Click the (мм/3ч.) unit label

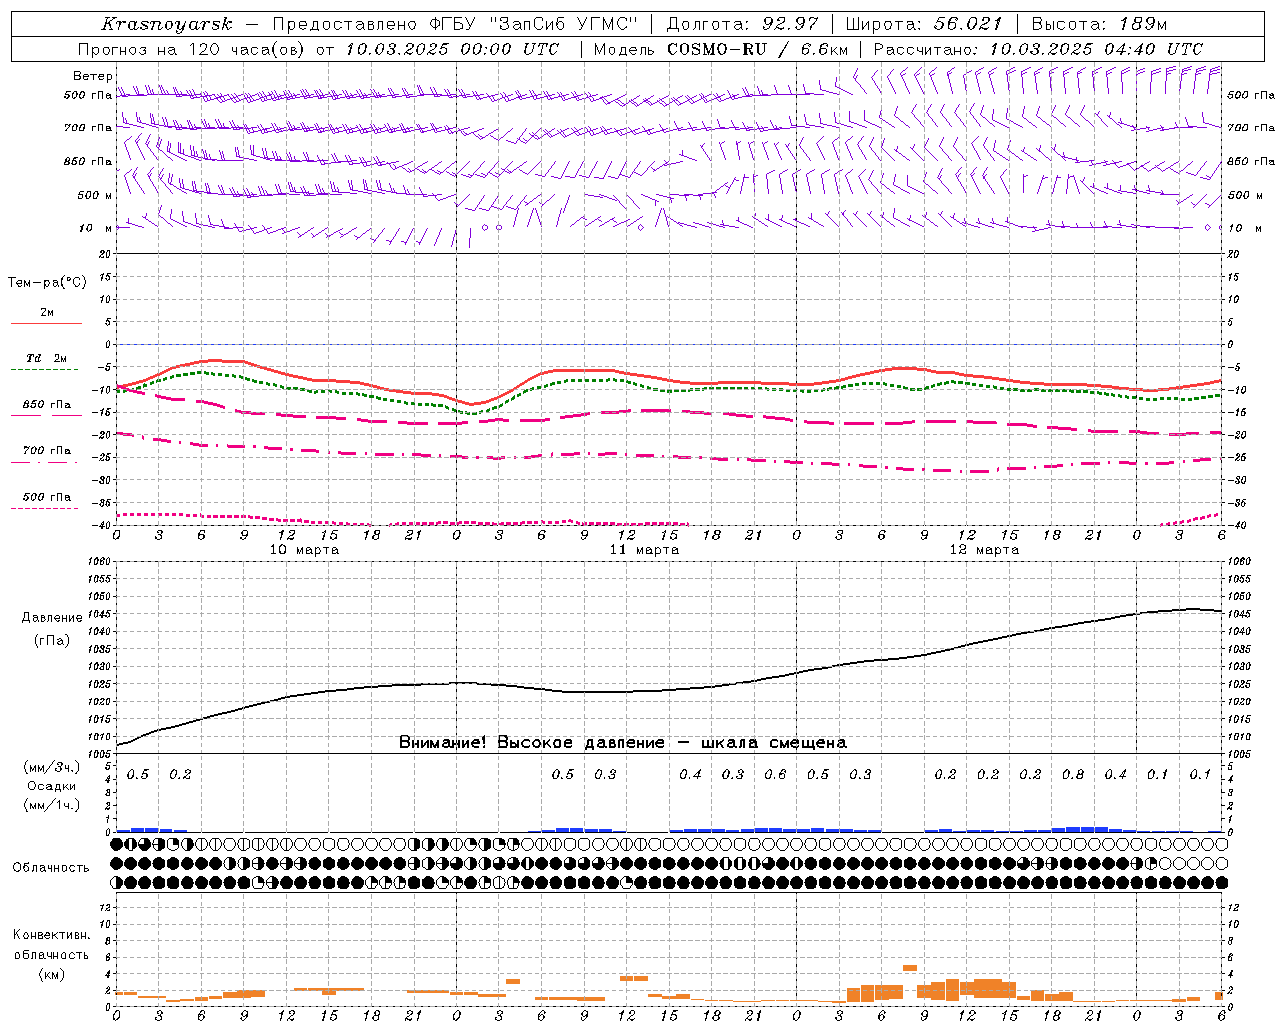point(51,768)
